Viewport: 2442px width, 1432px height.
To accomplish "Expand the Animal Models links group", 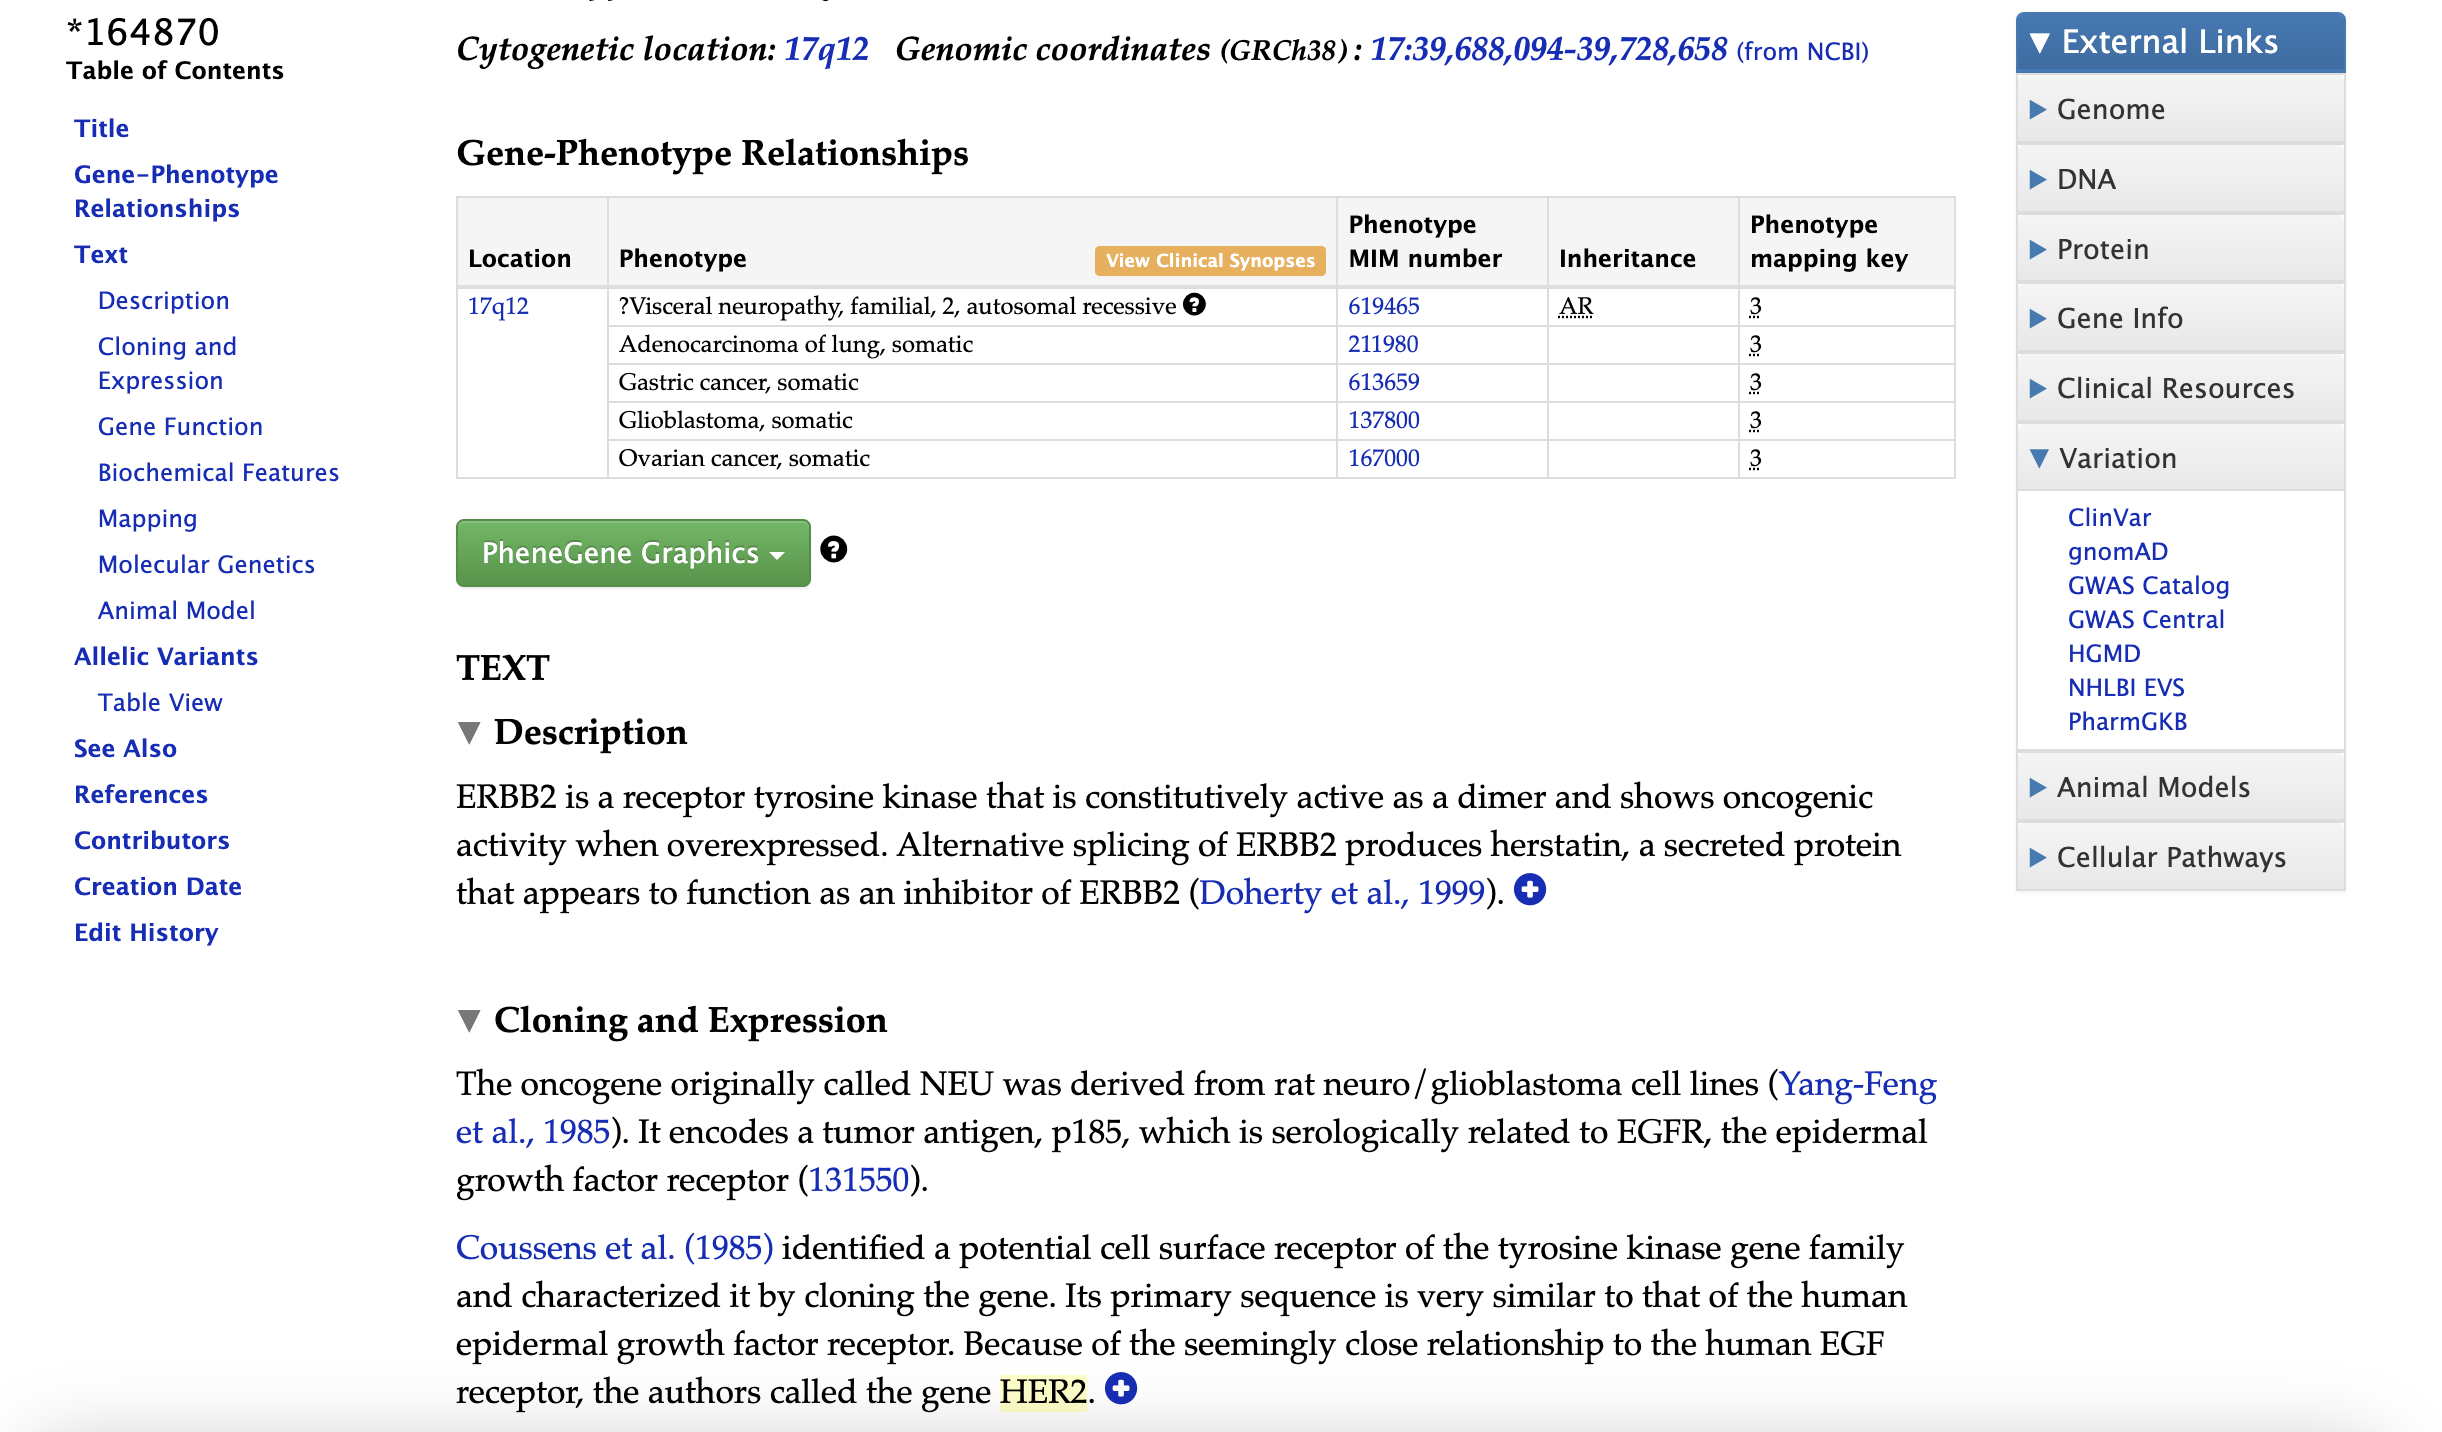I will pyautogui.click(x=2180, y=787).
